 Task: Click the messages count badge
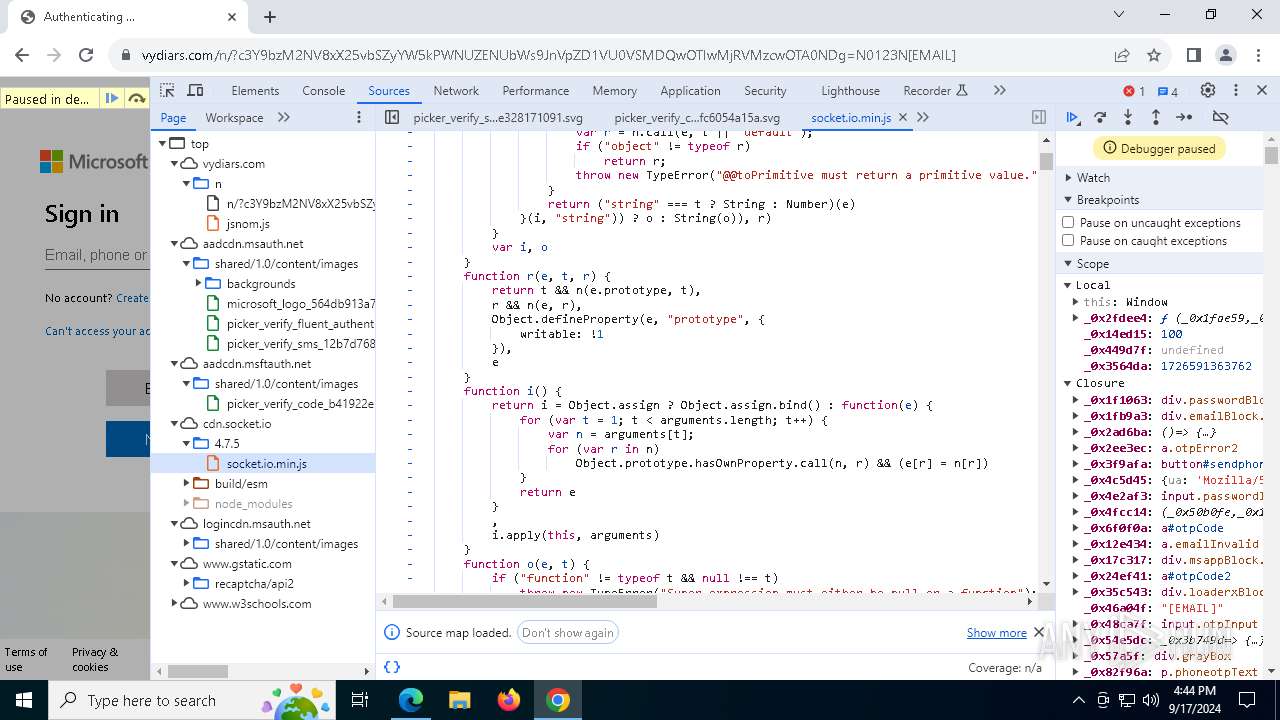pos(1167,91)
